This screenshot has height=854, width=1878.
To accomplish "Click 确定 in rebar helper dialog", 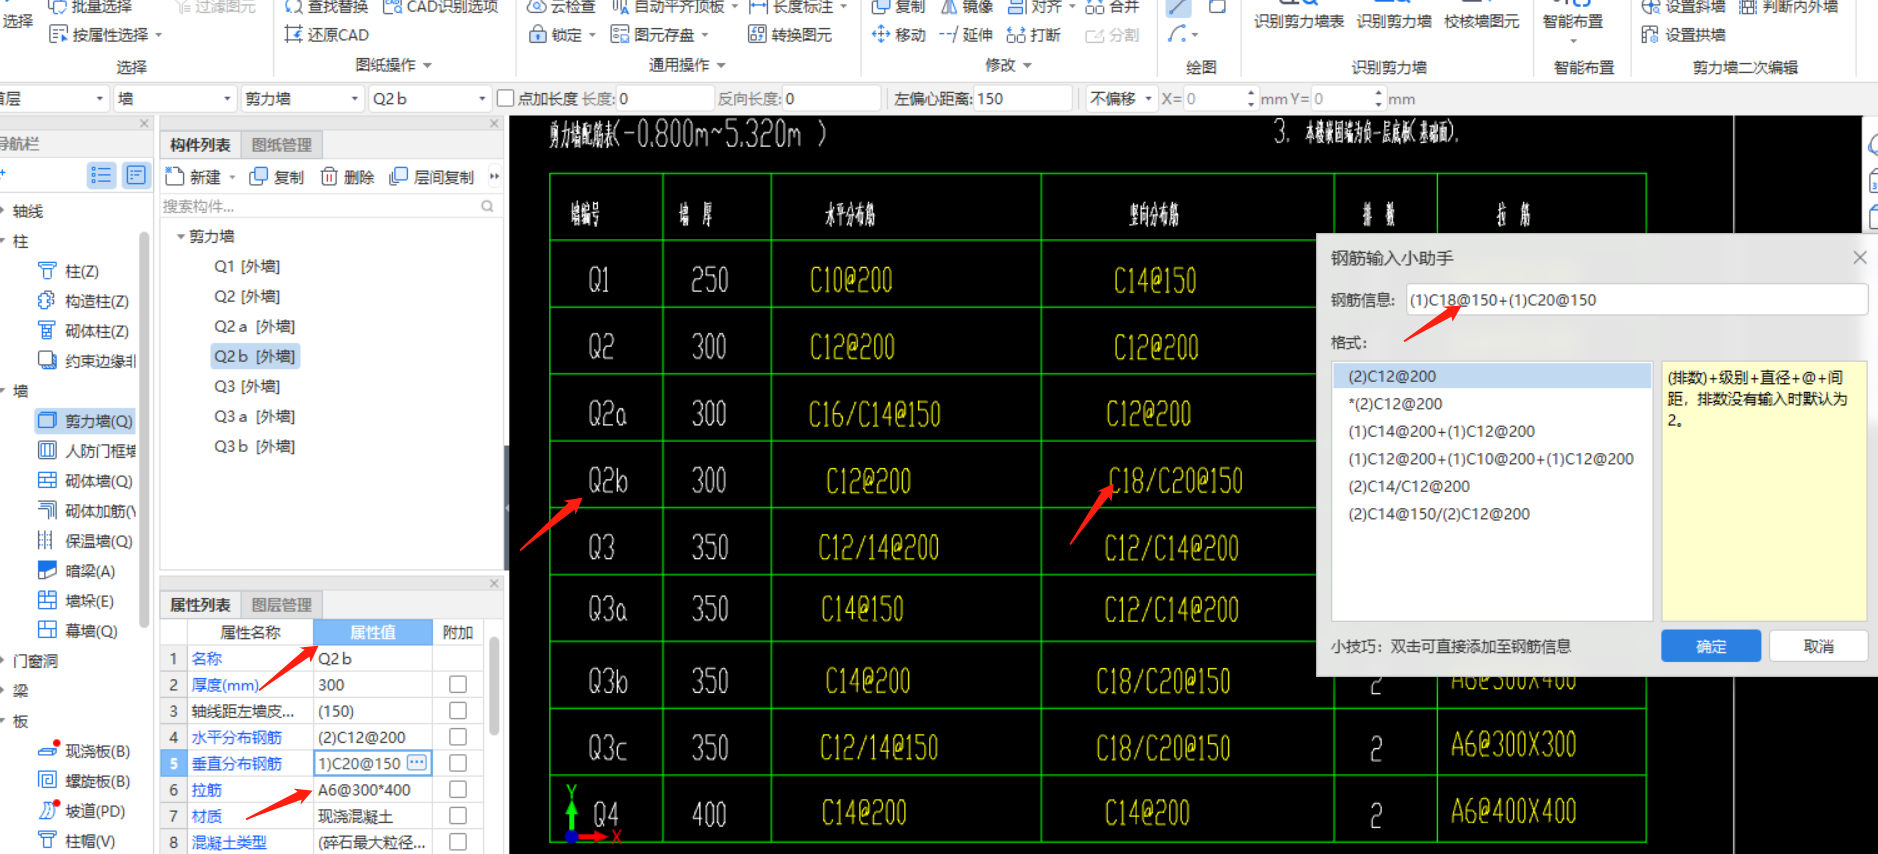I will (x=1711, y=646).
